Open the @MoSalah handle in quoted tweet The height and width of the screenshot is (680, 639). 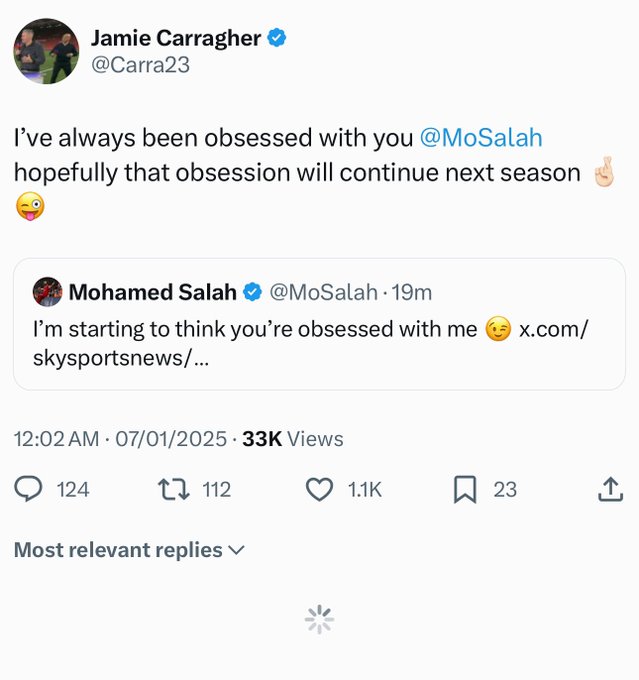[x=324, y=292]
